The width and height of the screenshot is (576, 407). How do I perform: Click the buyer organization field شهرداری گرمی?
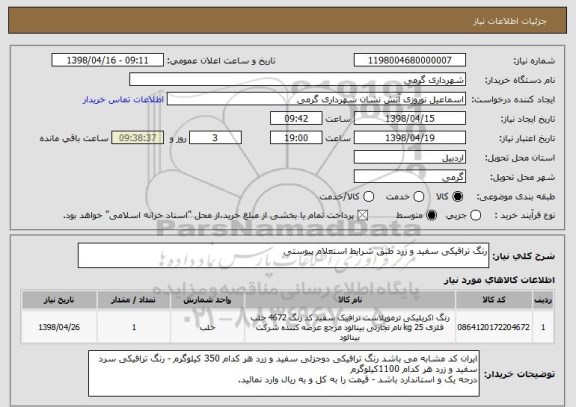click(298, 80)
